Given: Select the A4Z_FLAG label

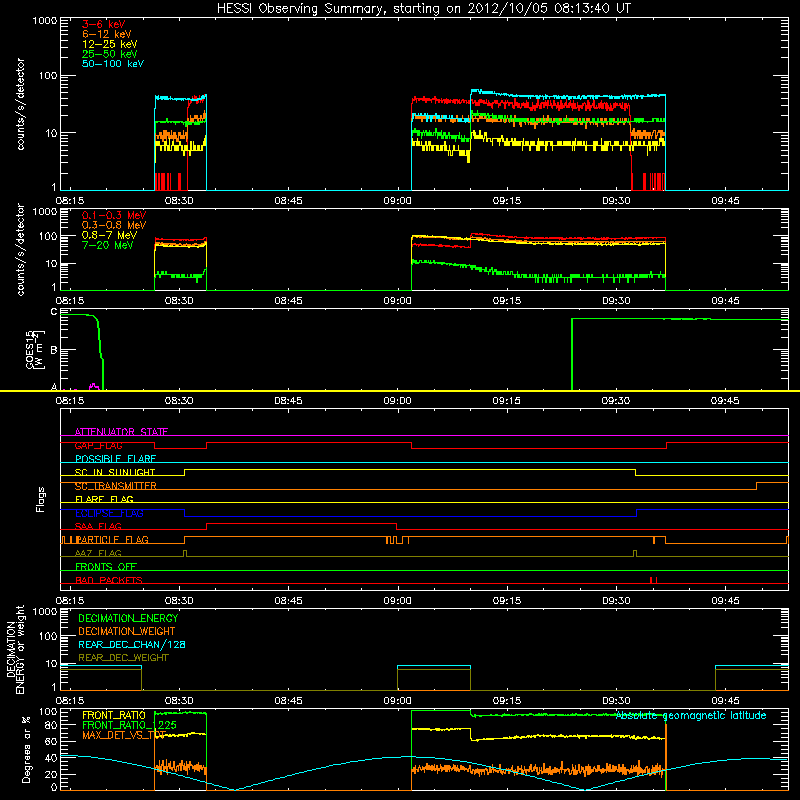Looking at the screenshot, I should pos(98,554).
